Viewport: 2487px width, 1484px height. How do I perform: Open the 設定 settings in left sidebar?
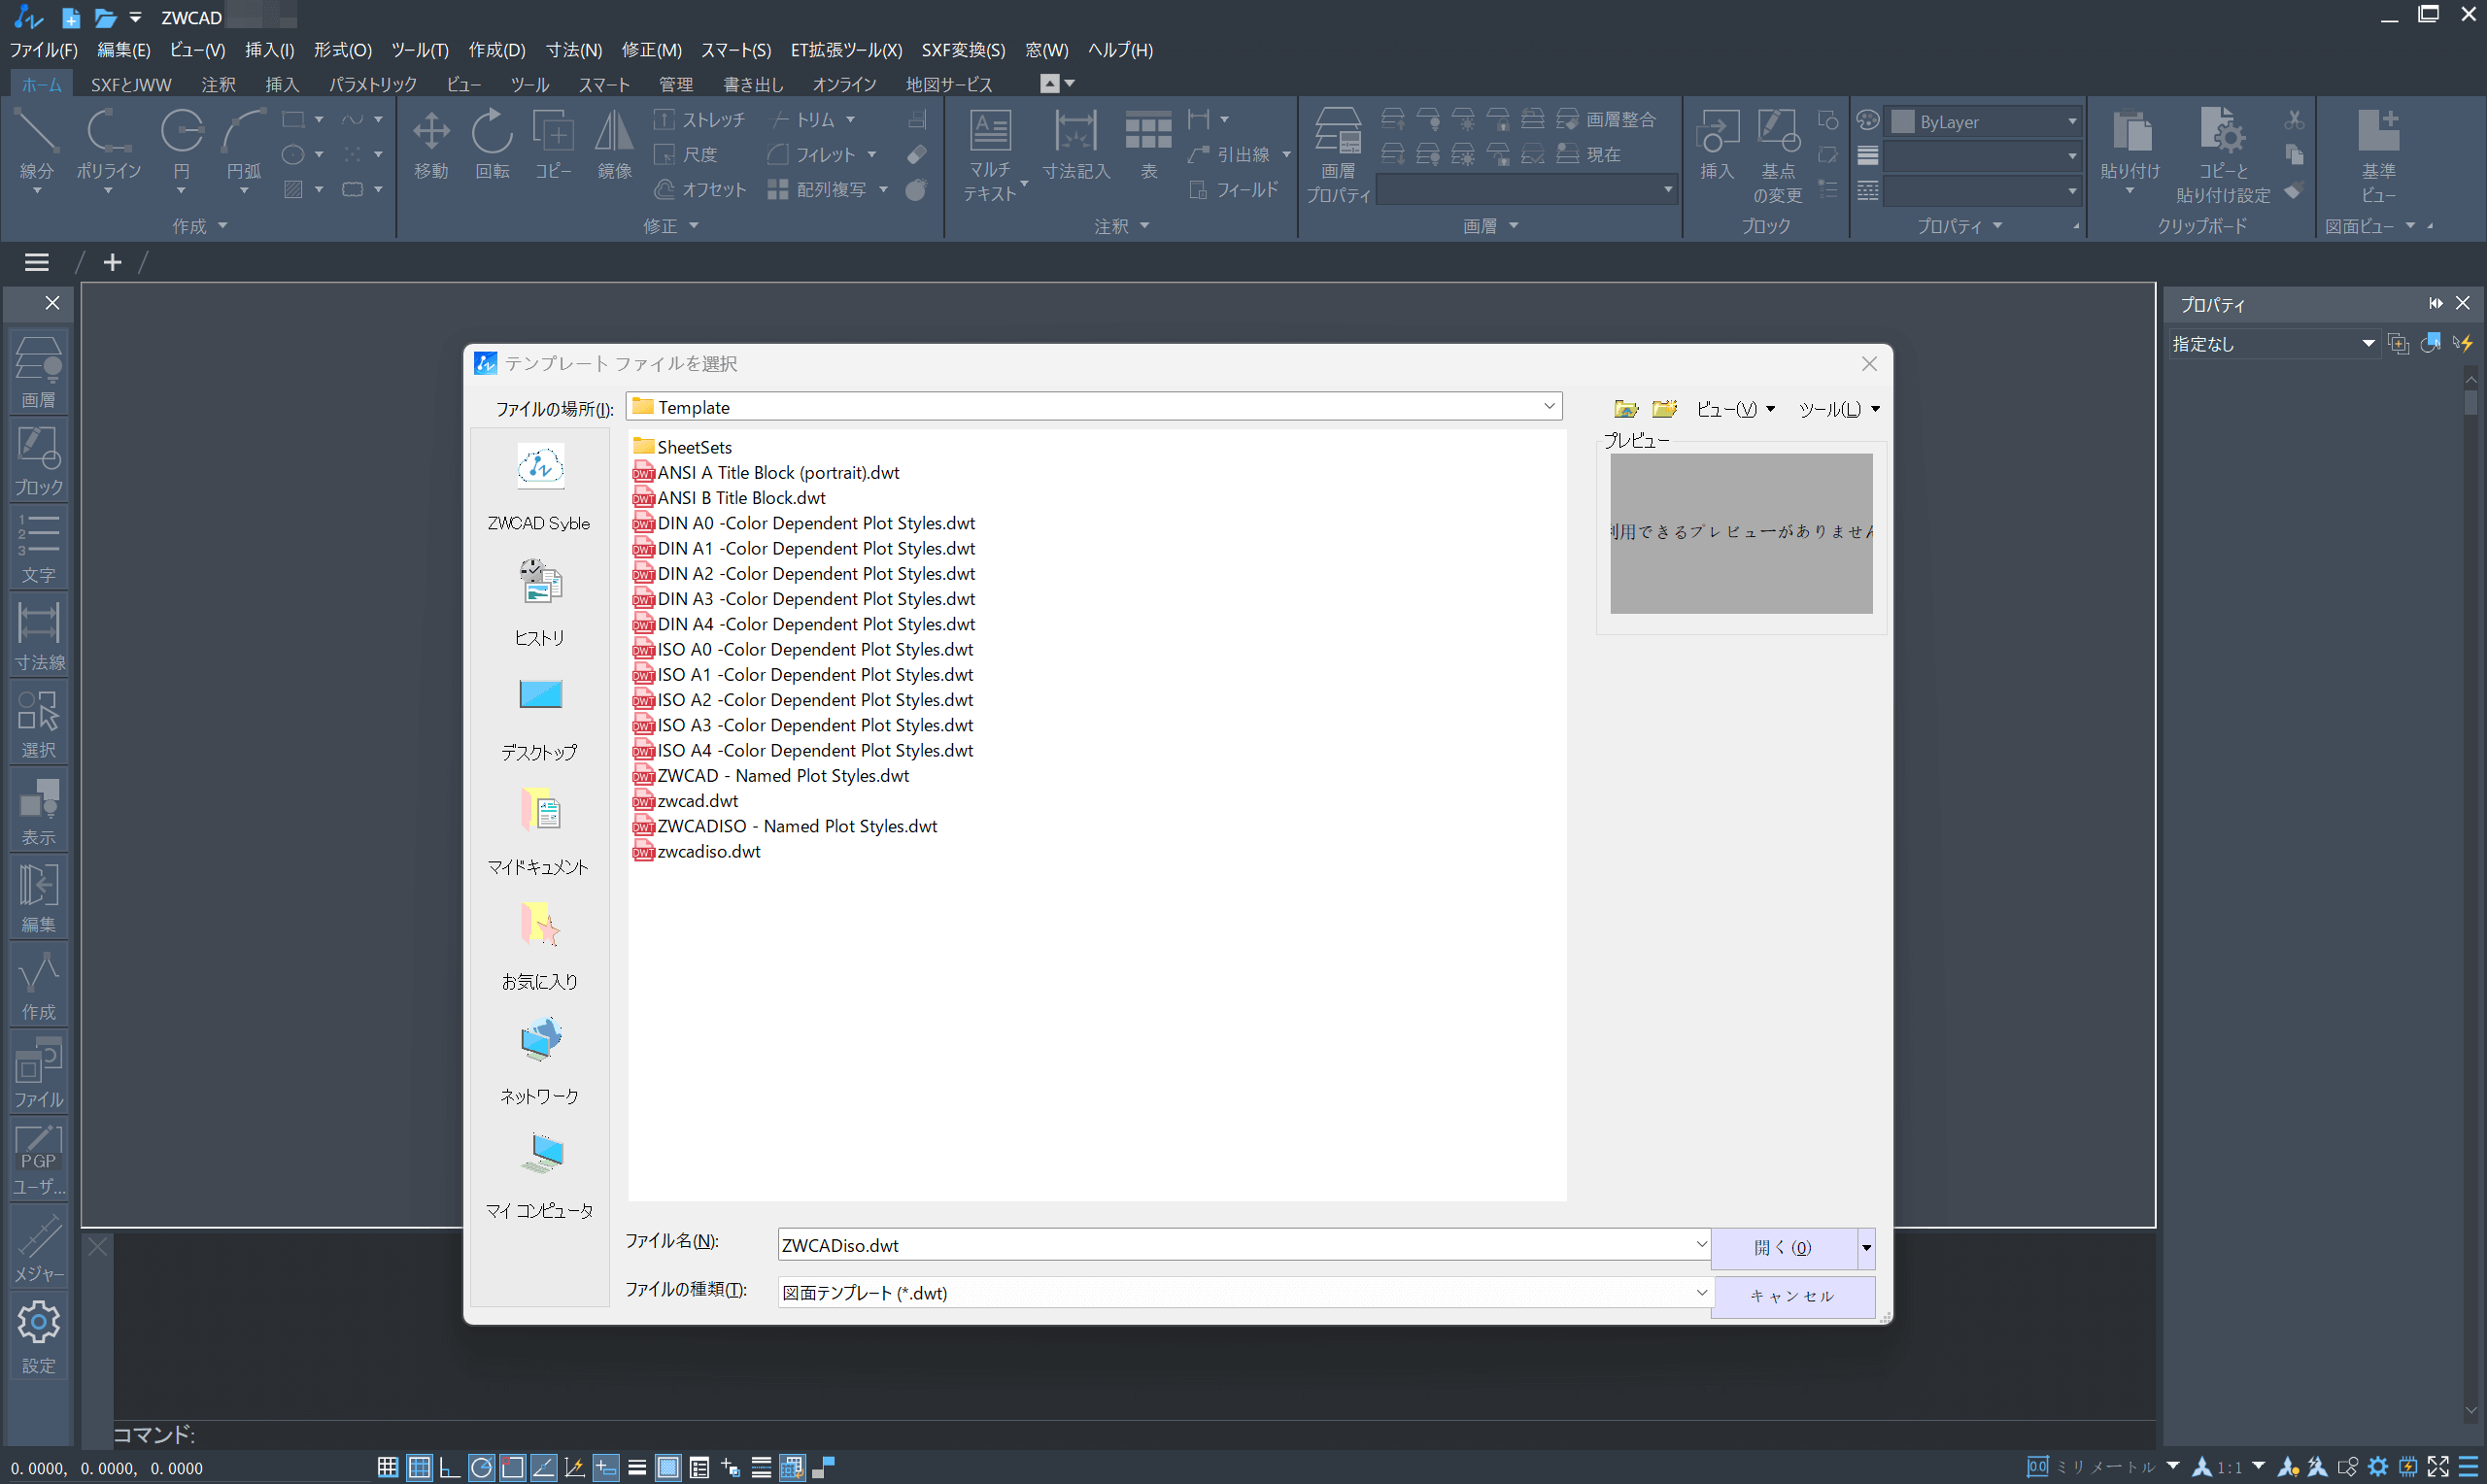point(38,1337)
